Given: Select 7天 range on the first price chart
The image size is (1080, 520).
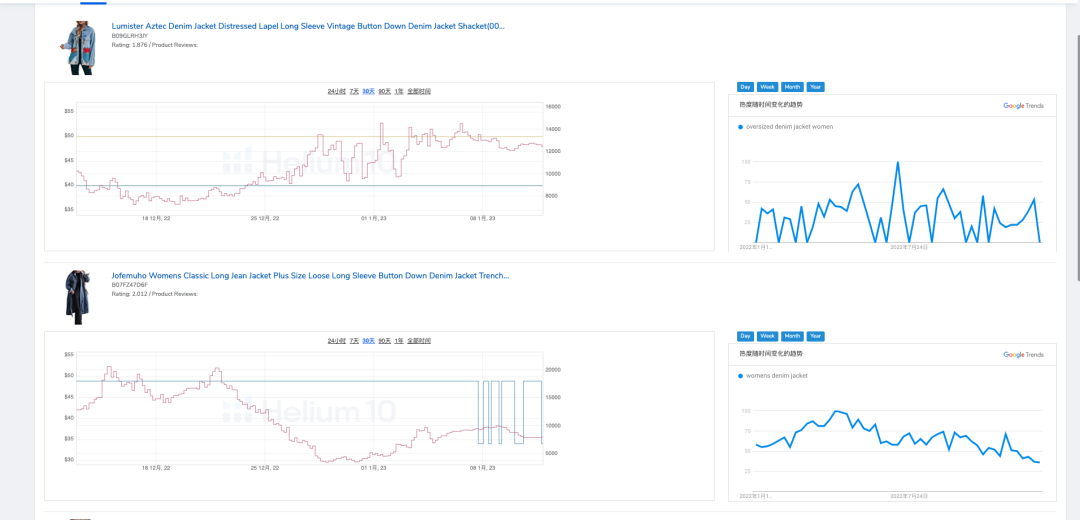Looking at the screenshot, I should tap(354, 91).
